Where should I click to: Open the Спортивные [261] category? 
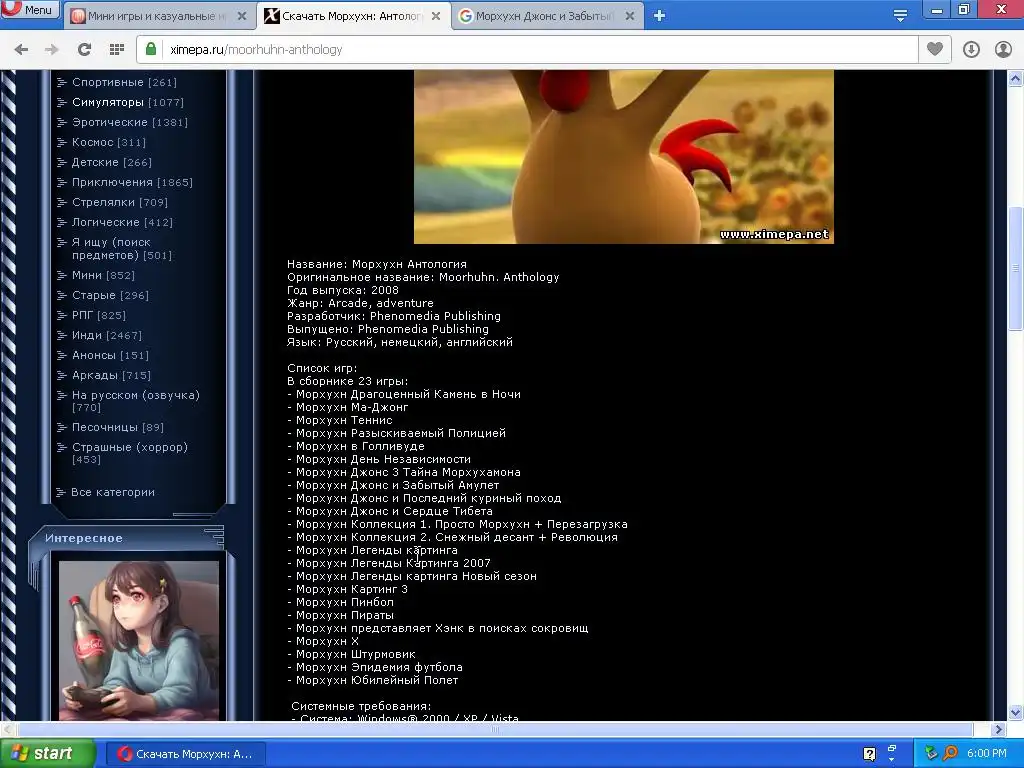click(124, 82)
